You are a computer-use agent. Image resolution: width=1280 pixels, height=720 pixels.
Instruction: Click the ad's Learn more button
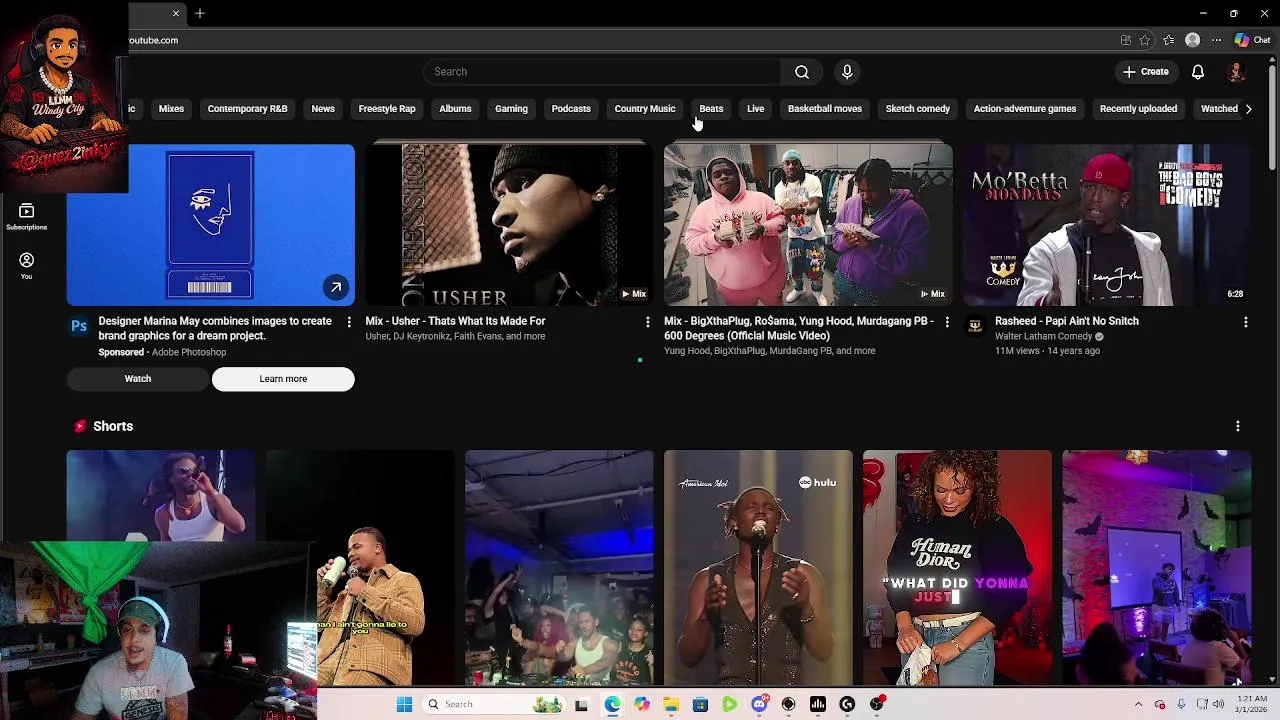[283, 379]
